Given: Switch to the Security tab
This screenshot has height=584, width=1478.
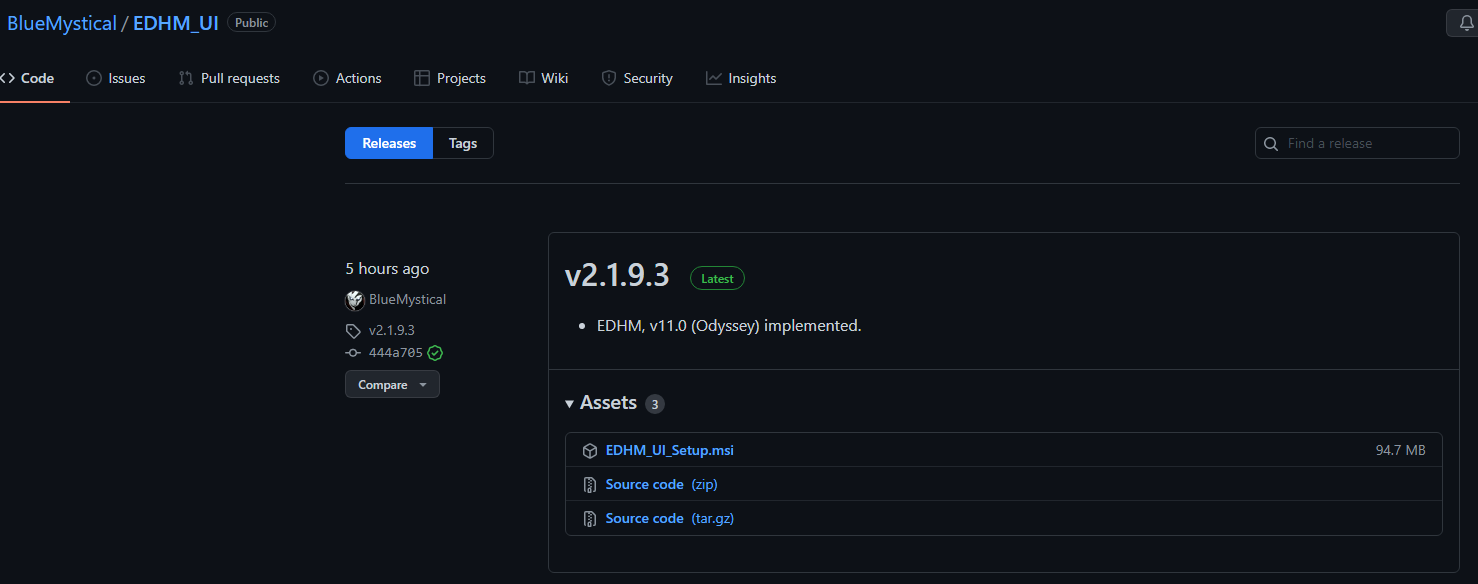Looking at the screenshot, I should point(637,78).
